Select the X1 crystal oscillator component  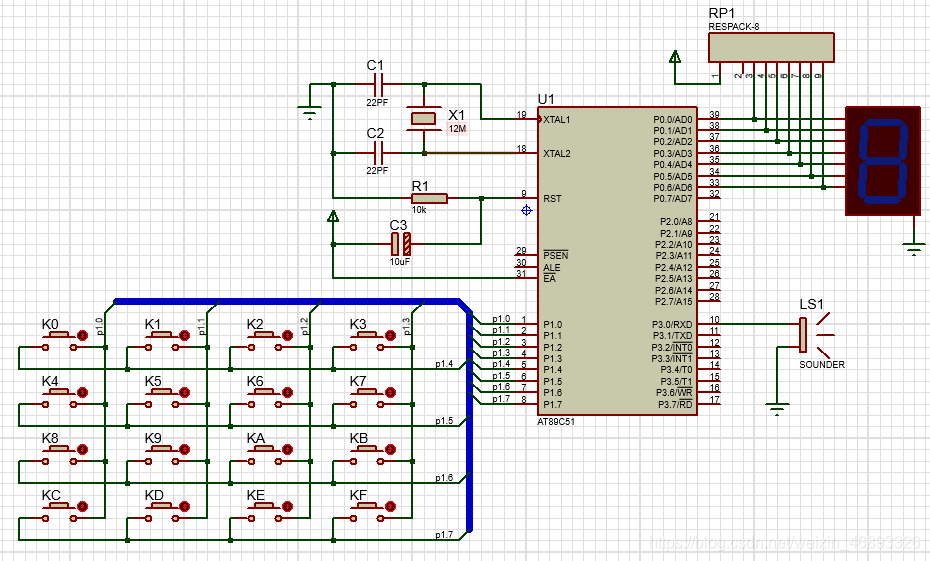click(424, 119)
